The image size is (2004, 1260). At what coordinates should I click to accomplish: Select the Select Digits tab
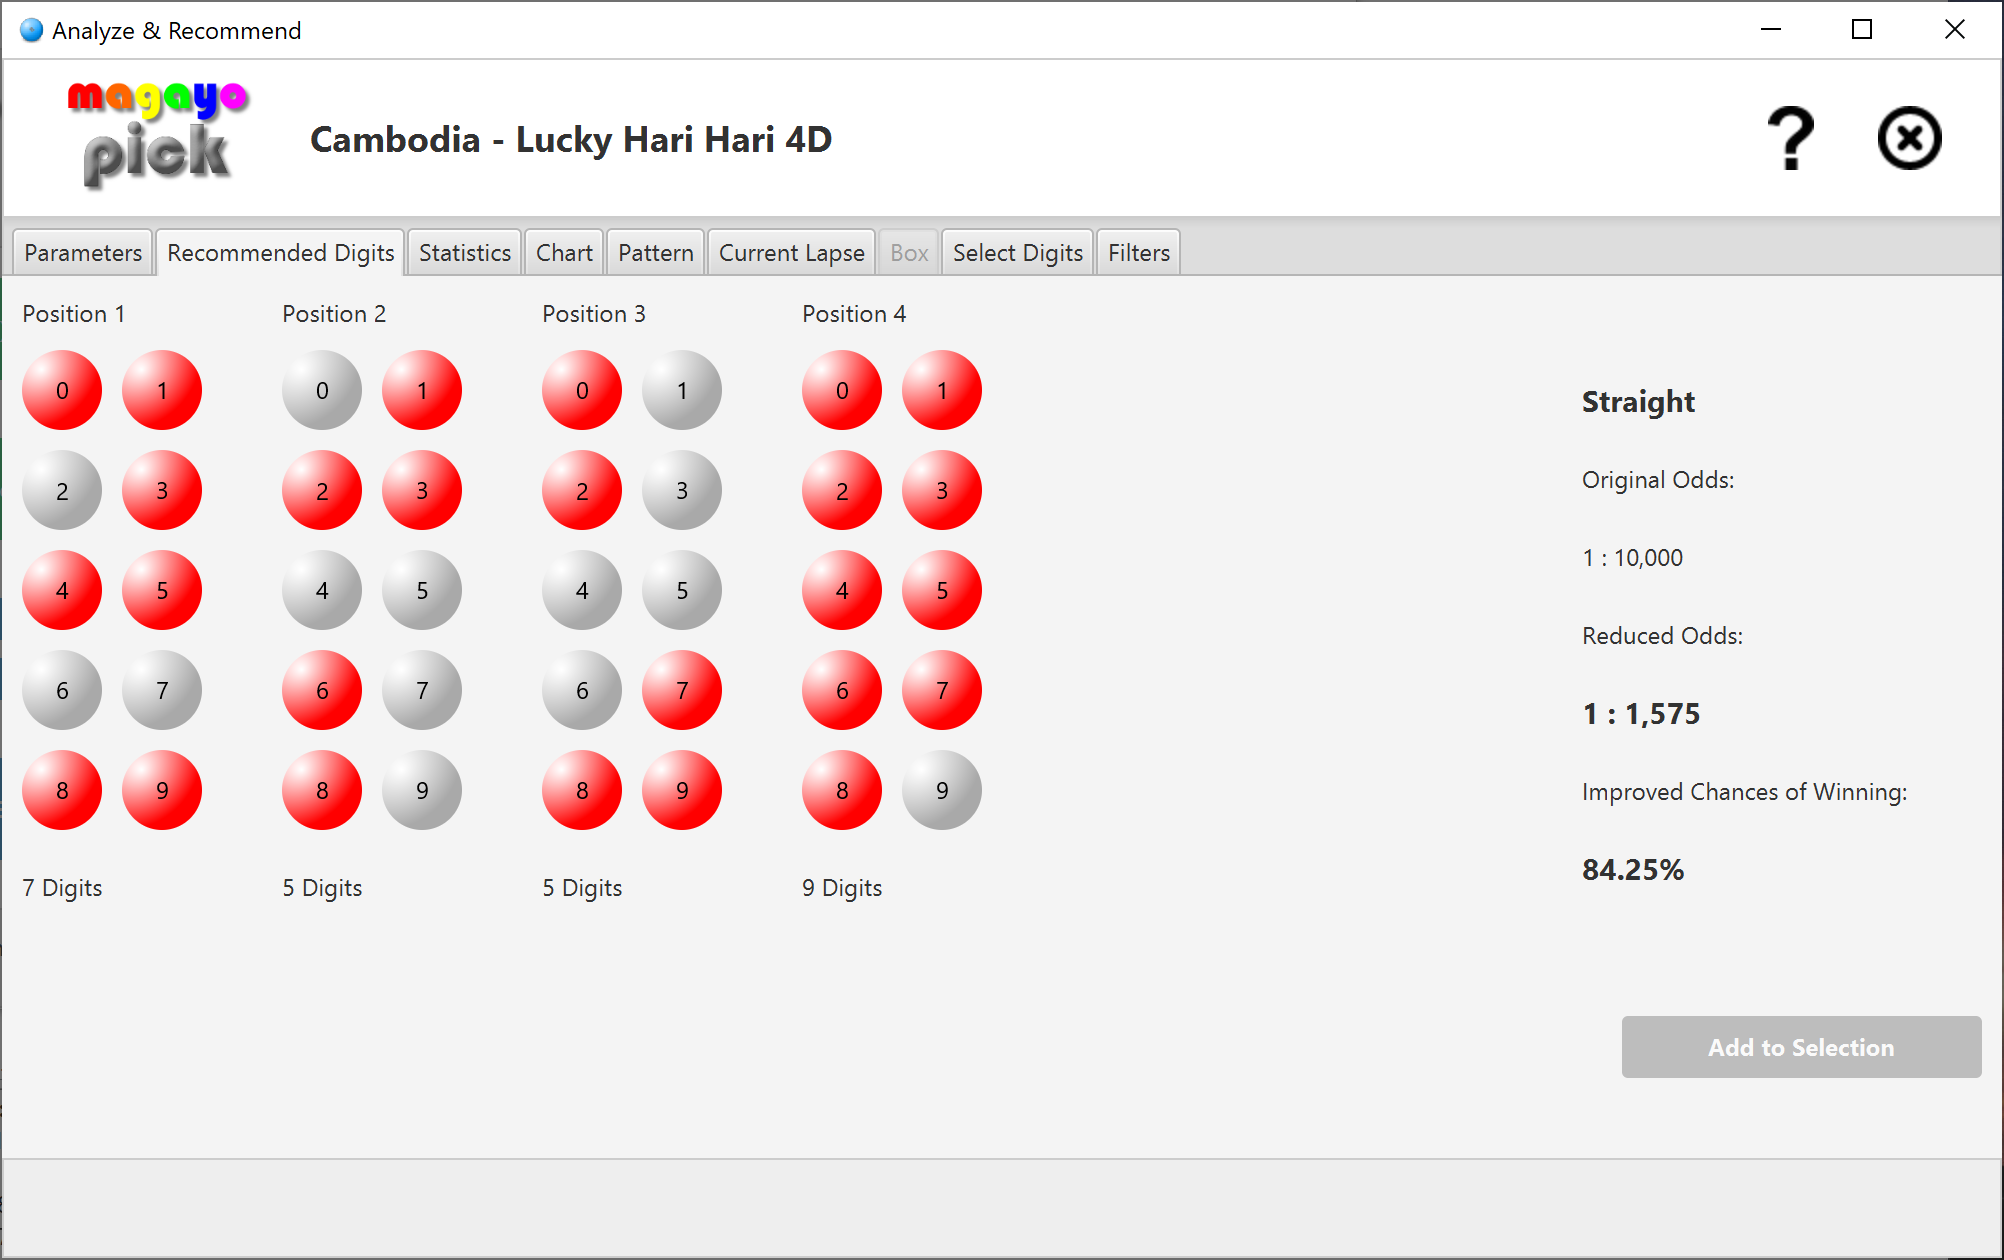[1017, 253]
